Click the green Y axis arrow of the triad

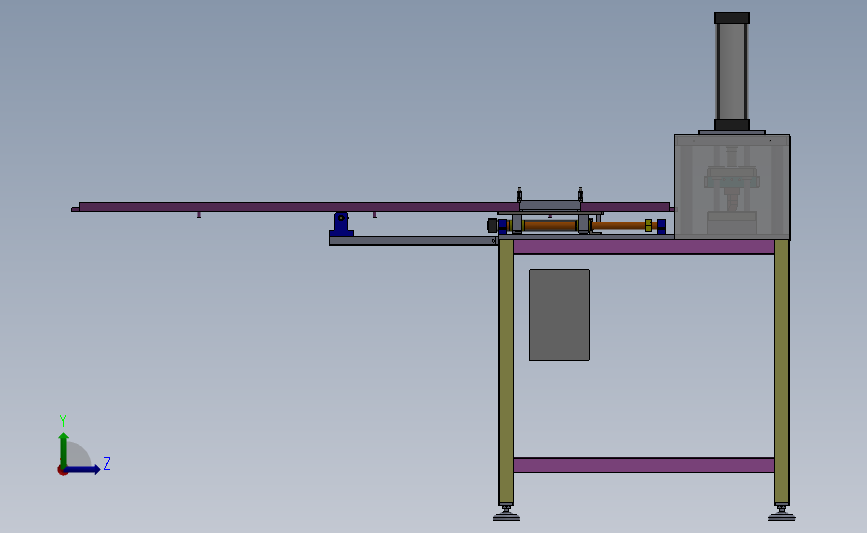[64, 449]
